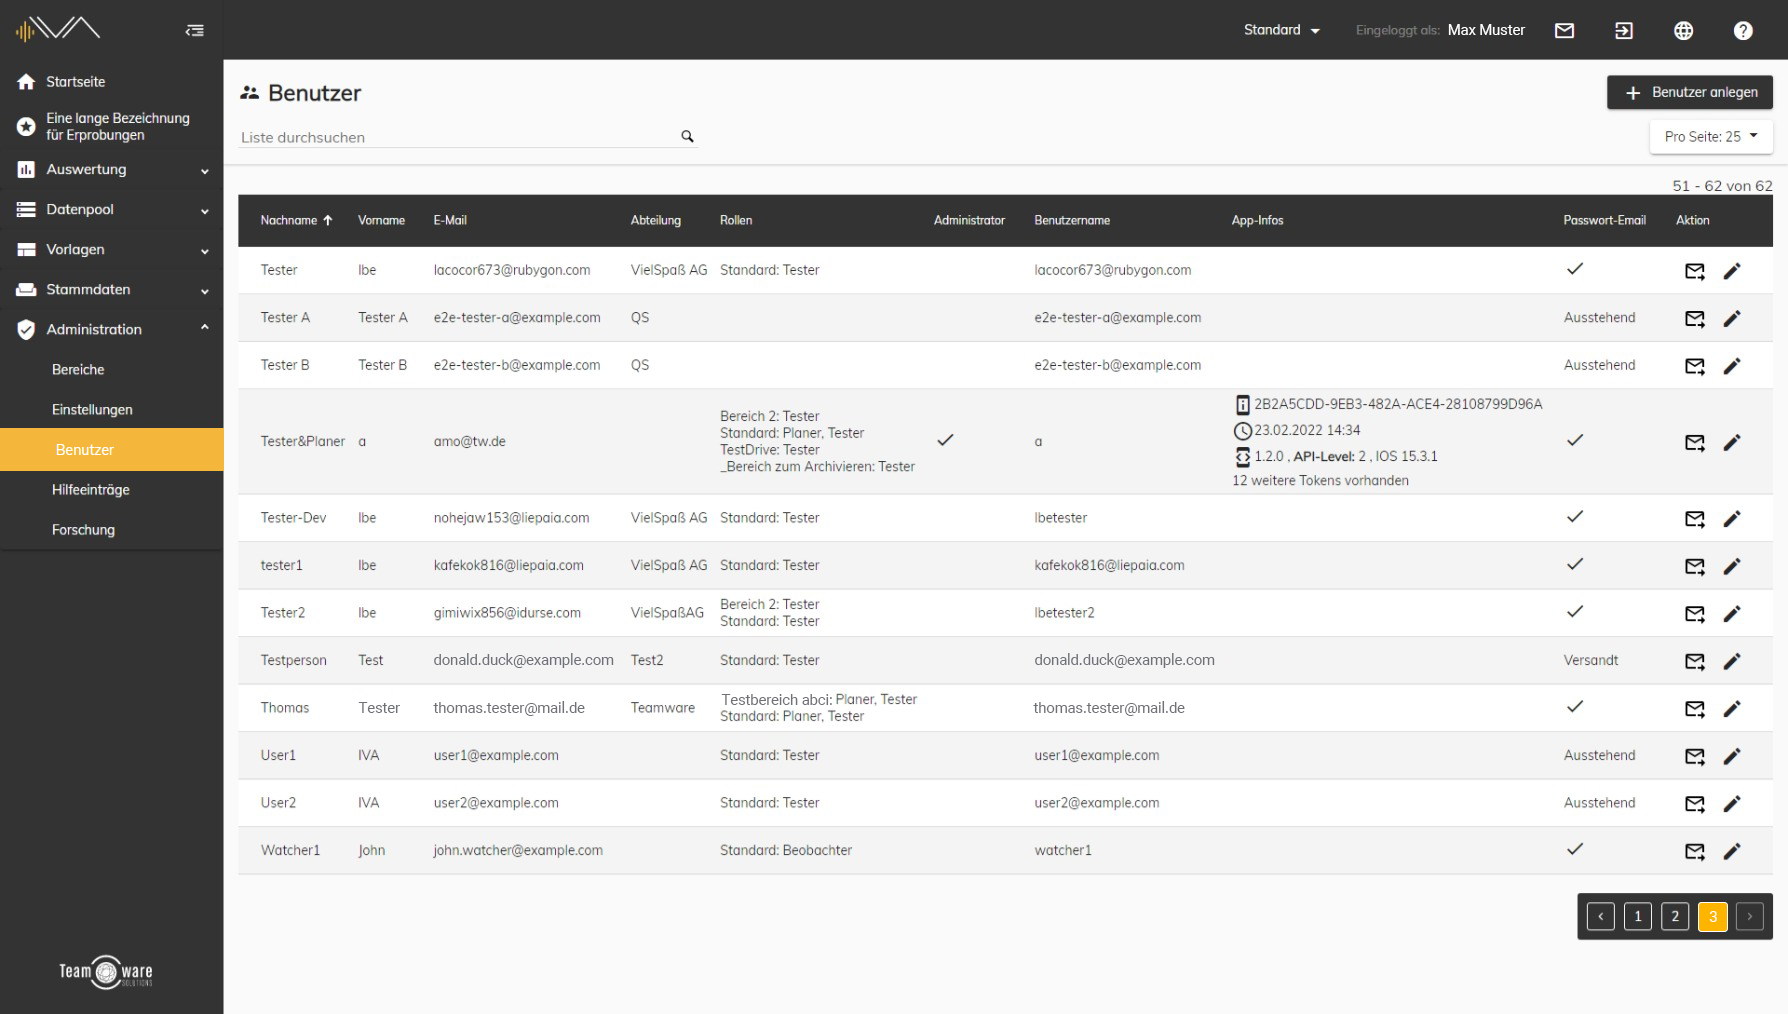Open the language globe icon

point(1684,31)
